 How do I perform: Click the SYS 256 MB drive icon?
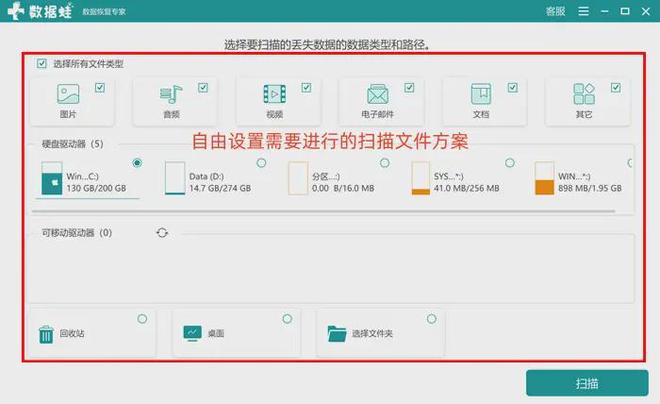tap(420, 178)
